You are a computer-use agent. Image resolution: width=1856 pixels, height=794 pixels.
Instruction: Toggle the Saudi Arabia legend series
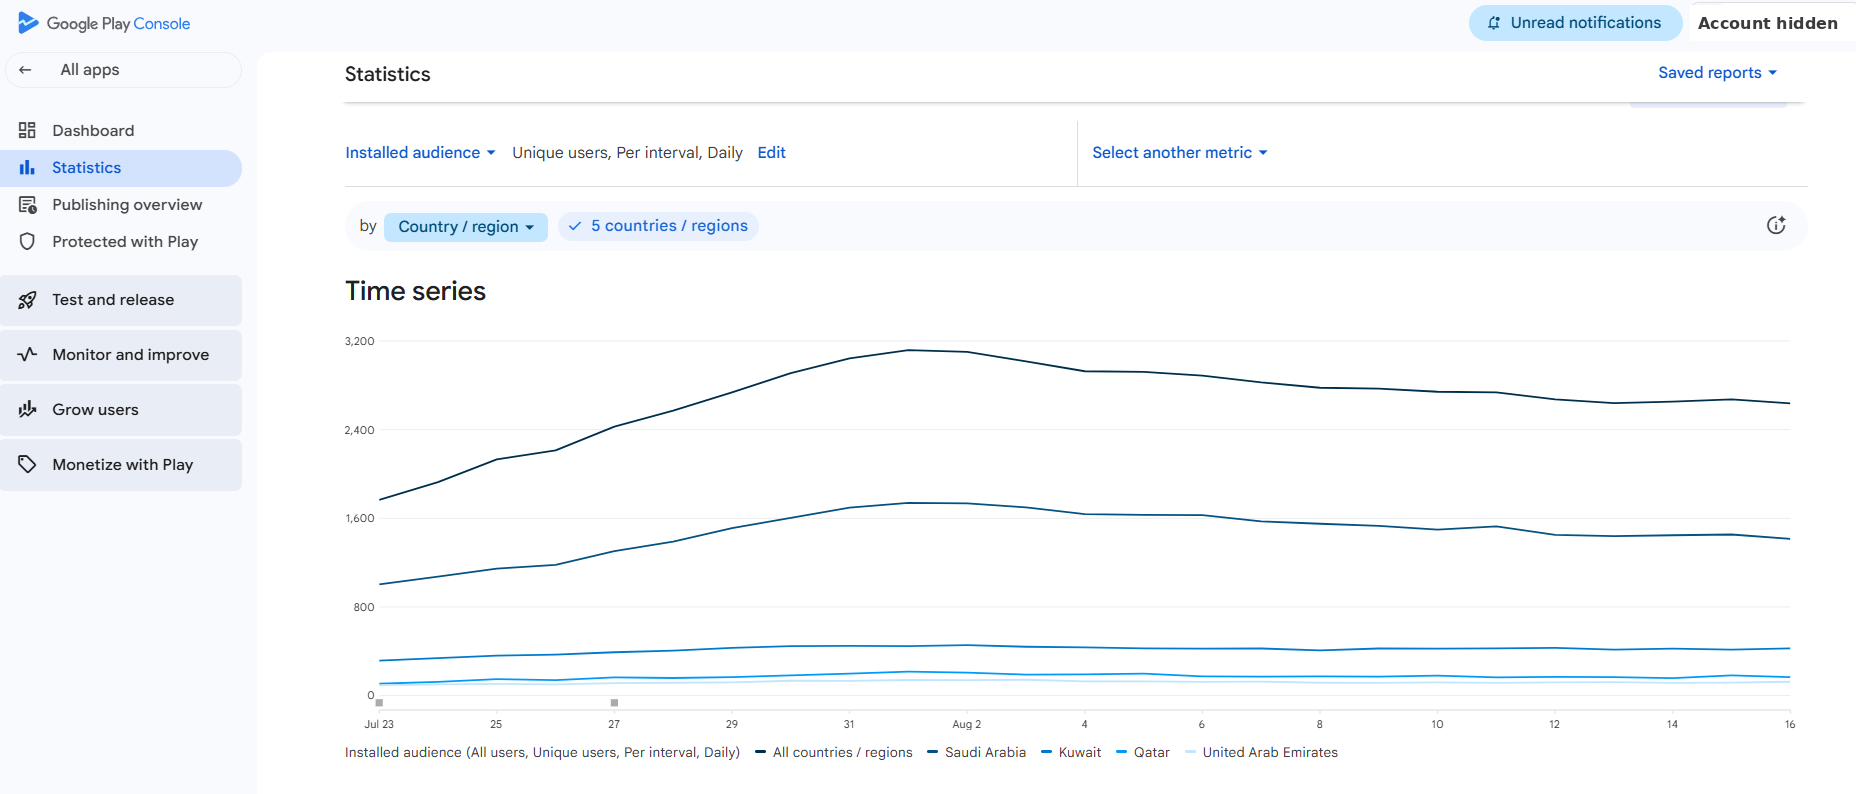977,752
